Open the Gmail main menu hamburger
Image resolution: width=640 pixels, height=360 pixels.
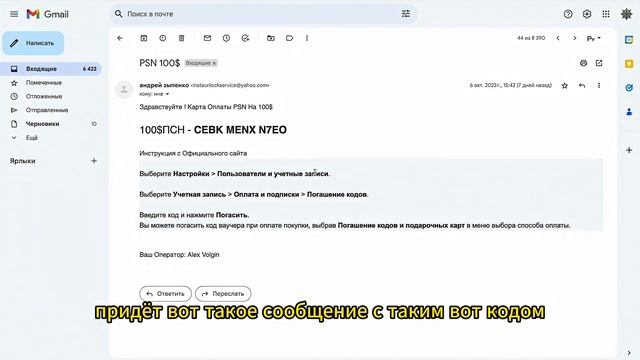[14, 14]
